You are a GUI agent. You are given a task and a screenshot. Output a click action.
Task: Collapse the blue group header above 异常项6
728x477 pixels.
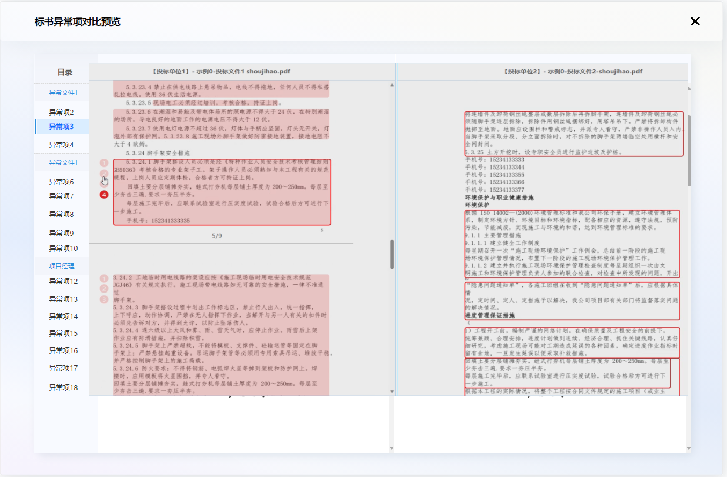click(64, 162)
